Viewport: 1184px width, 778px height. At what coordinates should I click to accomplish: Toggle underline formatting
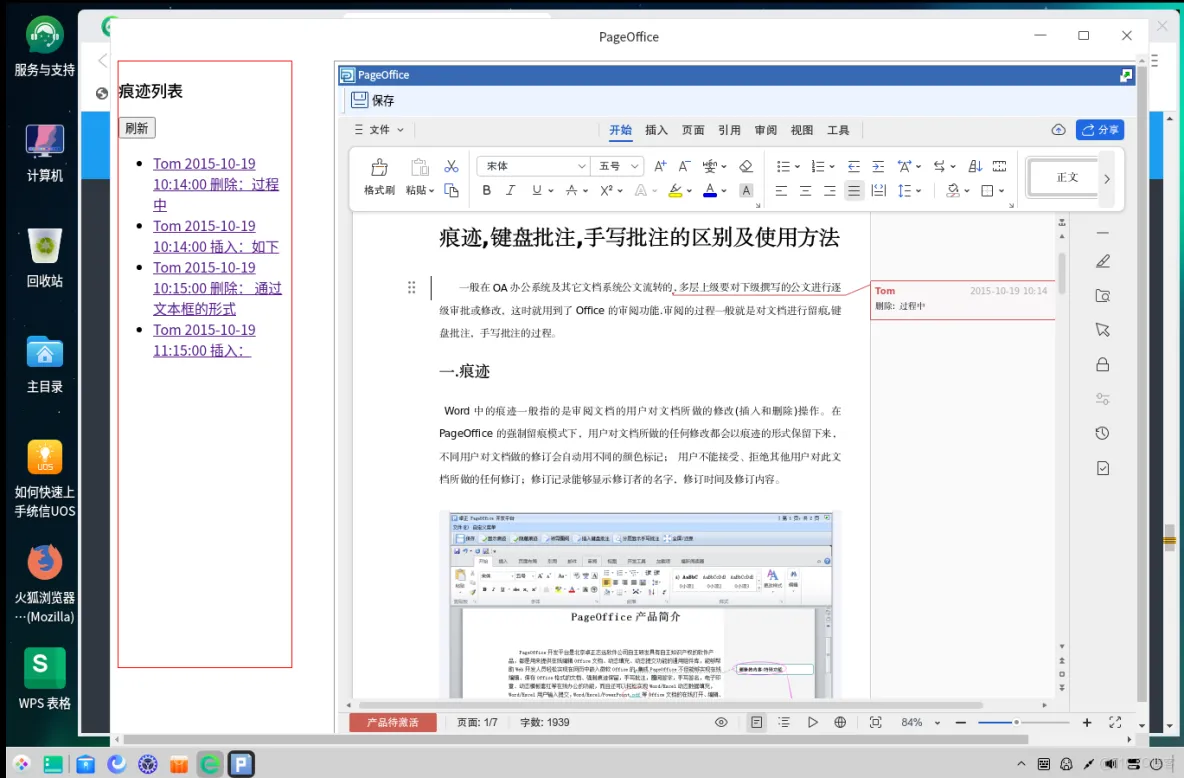pyautogui.click(x=536, y=190)
